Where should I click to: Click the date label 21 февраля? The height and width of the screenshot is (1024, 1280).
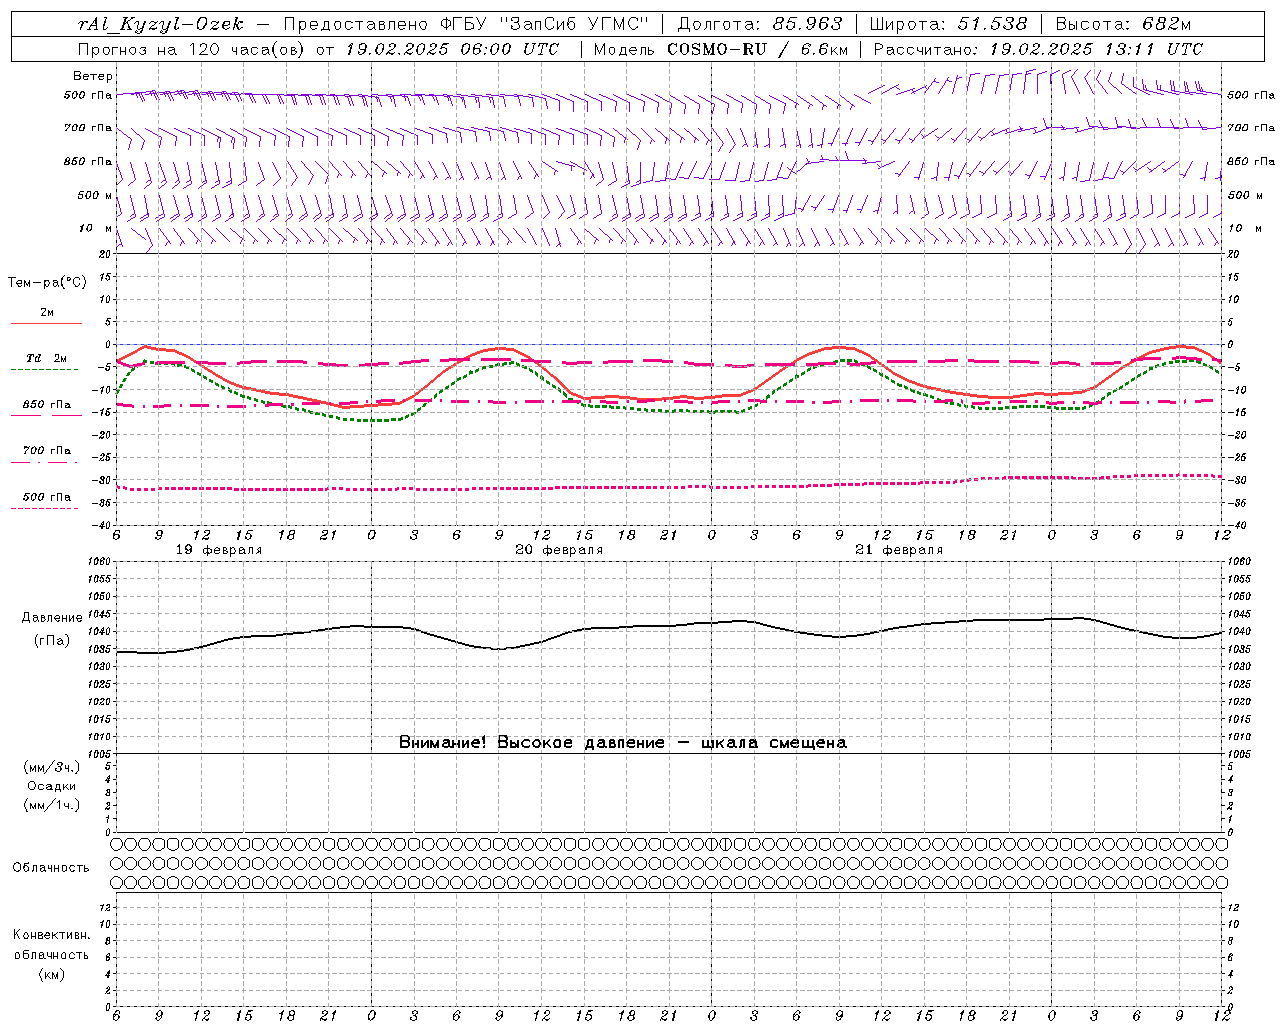point(899,550)
